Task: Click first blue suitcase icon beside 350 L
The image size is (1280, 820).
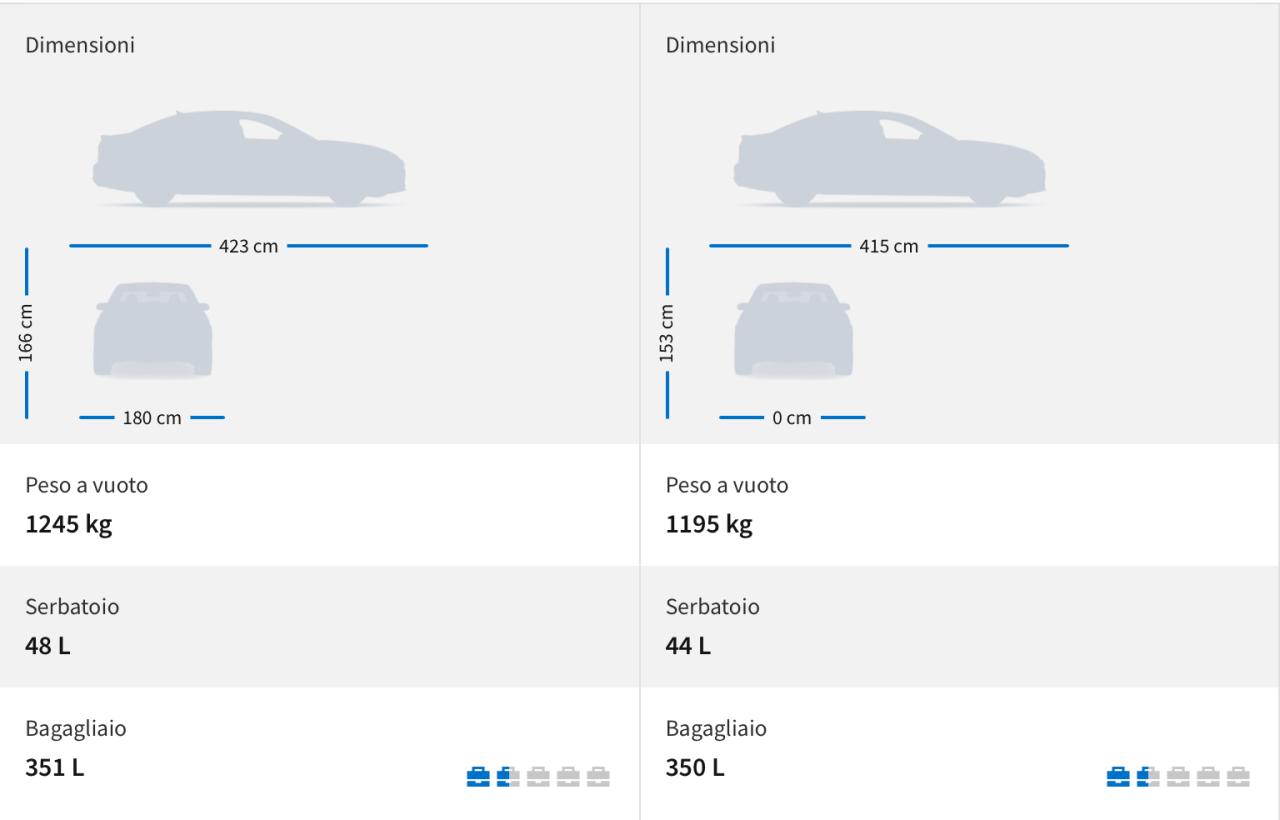Action: (x=1119, y=777)
